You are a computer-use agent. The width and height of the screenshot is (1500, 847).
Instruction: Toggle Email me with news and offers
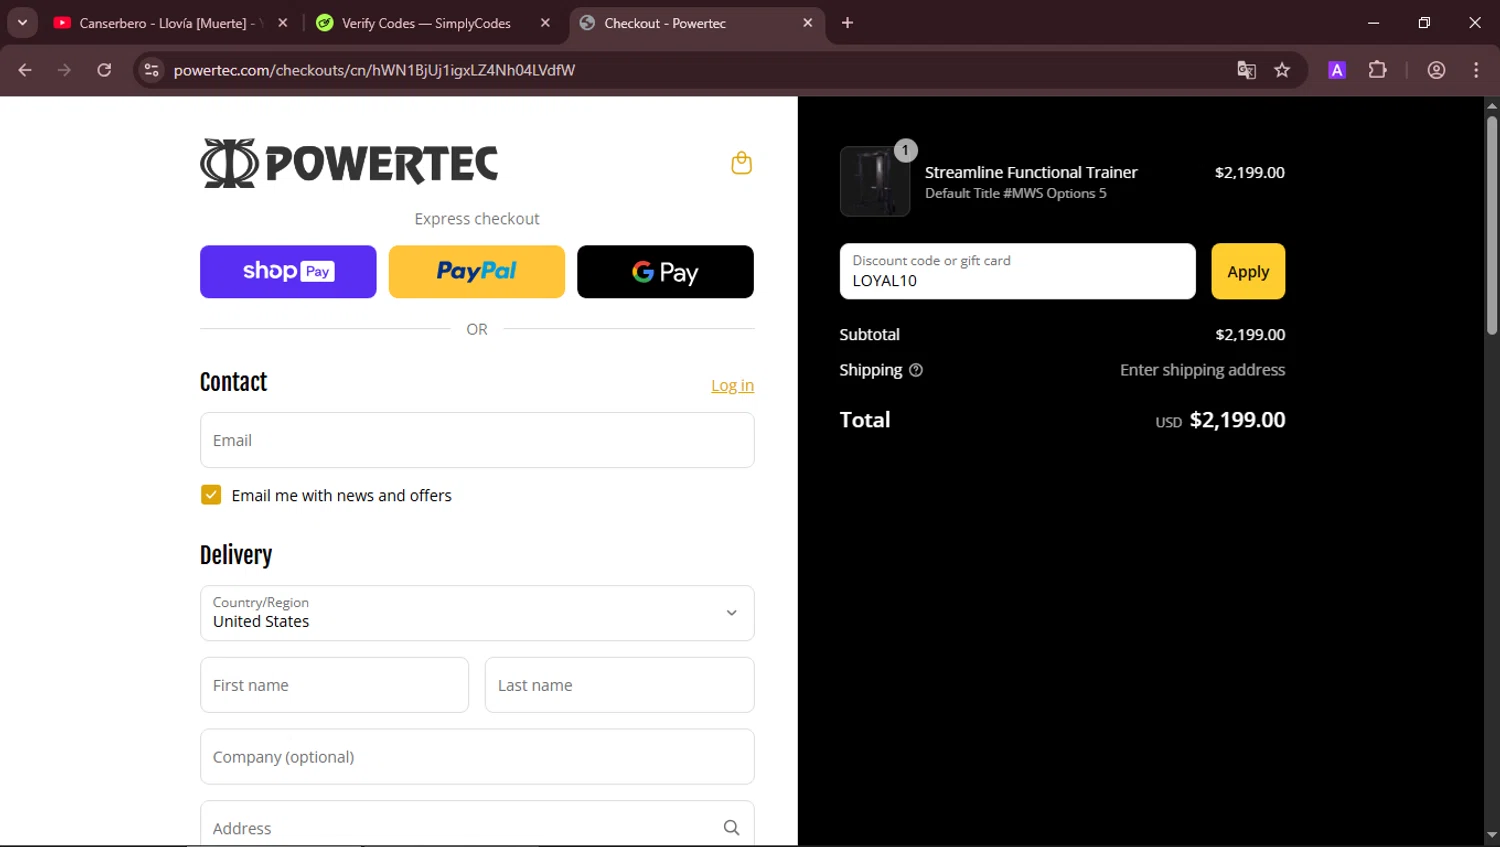(x=211, y=495)
